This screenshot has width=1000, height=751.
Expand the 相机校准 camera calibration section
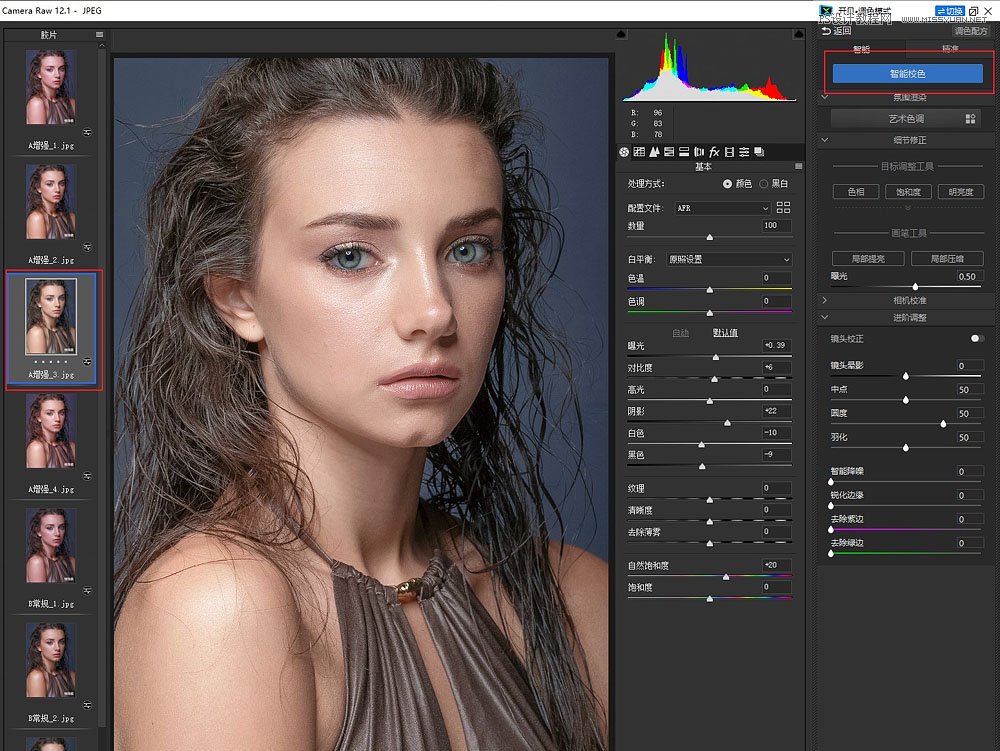point(908,300)
